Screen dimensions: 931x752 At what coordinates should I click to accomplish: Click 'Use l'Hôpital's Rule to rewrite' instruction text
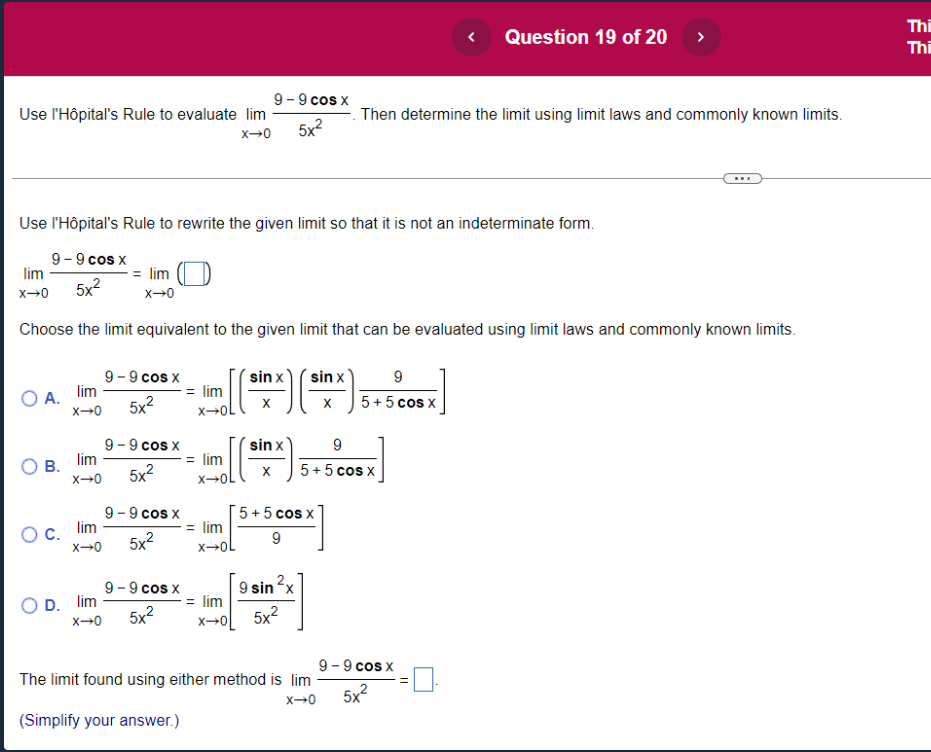point(306,223)
